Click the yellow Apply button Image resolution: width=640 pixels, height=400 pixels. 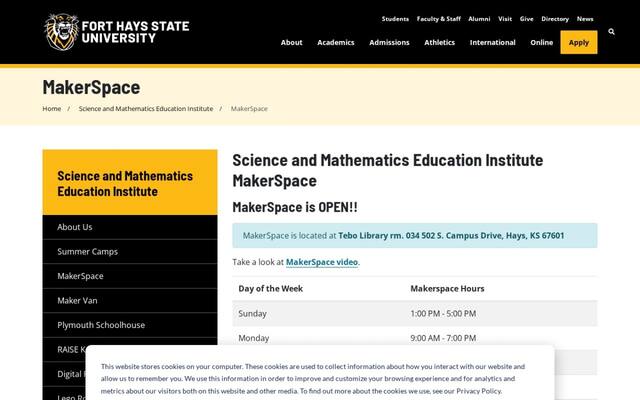(x=579, y=42)
